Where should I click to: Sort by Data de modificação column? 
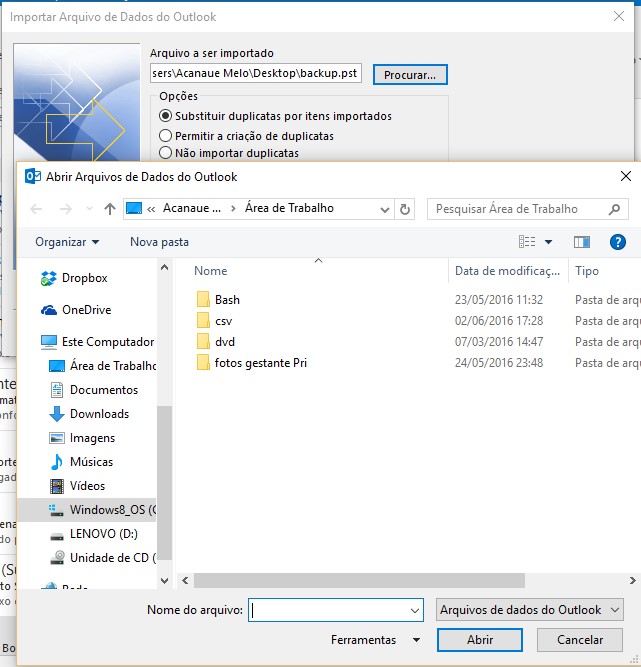(x=507, y=271)
